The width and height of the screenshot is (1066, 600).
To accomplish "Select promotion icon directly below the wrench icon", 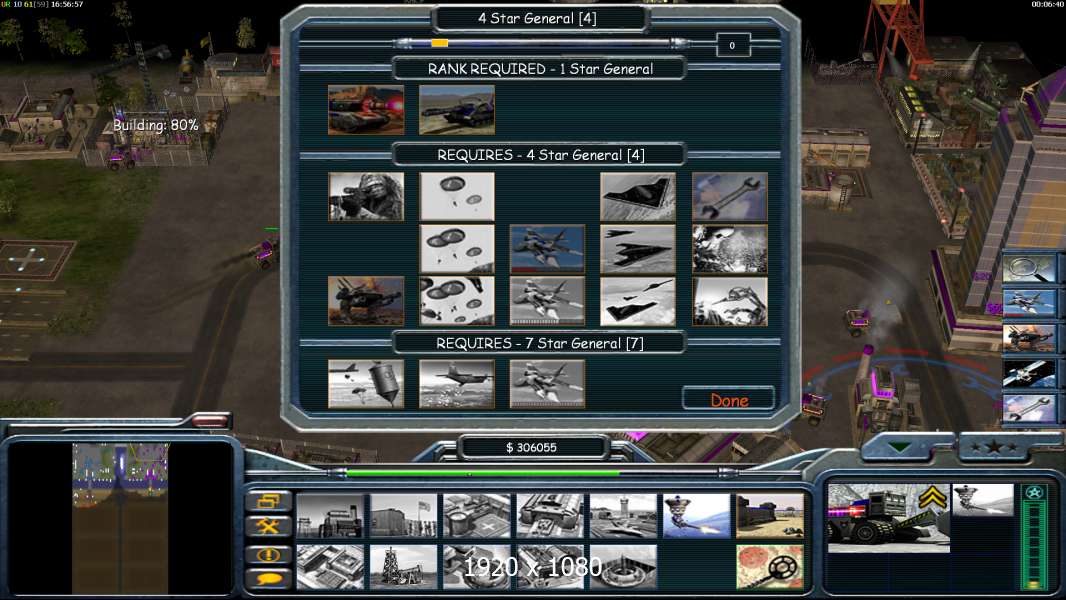I will tap(729, 249).
